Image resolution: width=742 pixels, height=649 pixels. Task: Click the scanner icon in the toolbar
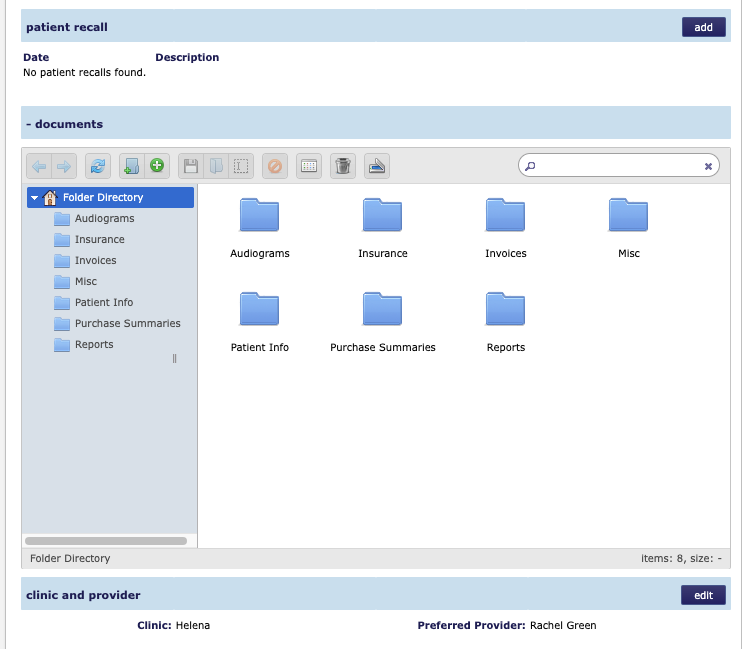[x=377, y=166]
